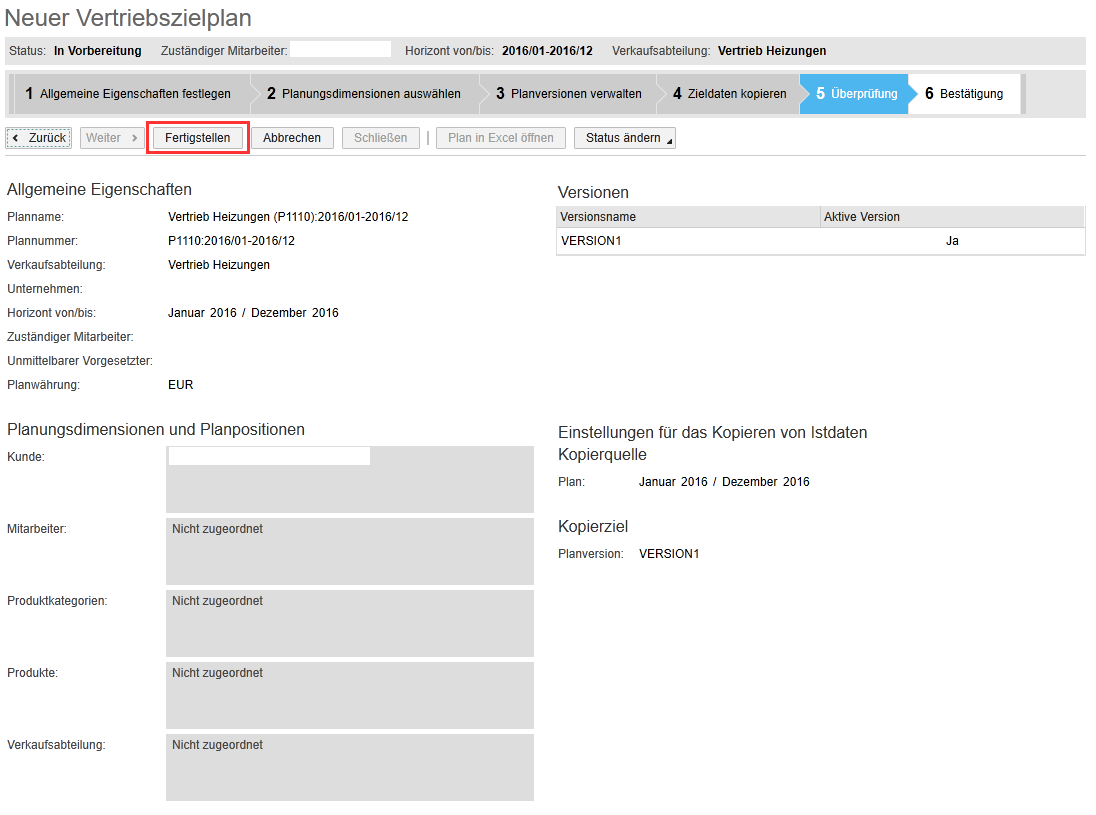Click status value In Vorbereitung
Viewport: 1096px width, 815px height.
tap(97, 51)
